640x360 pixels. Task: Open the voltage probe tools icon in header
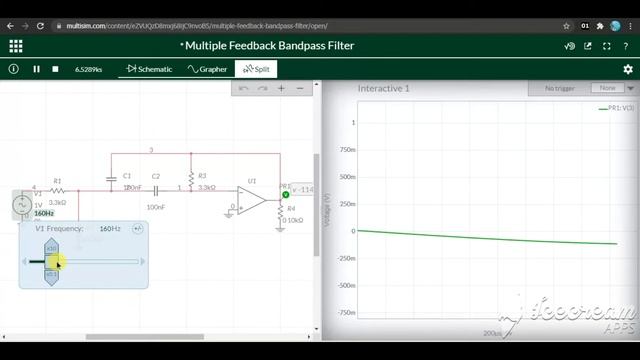[569, 46]
